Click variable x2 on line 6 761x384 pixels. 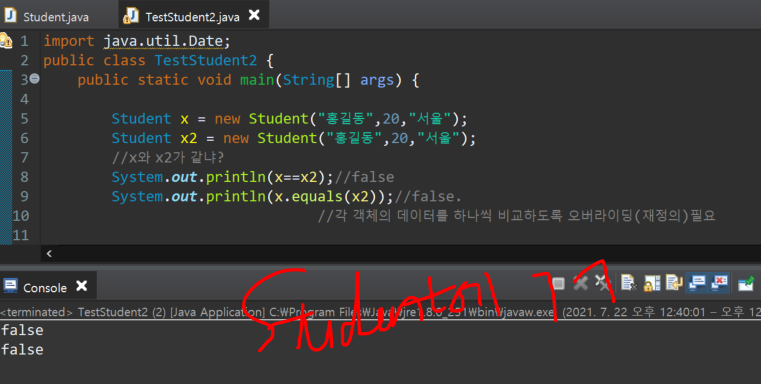[189, 139]
